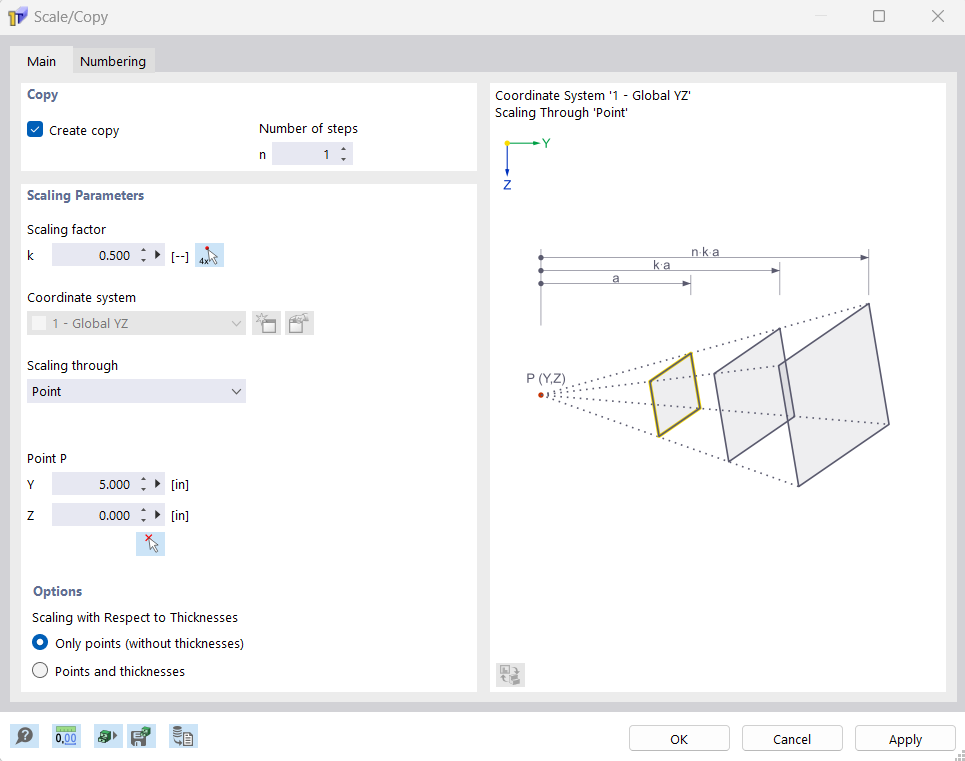965x761 pixels.
Task: Decrease number of steps n
Action: point(343,159)
